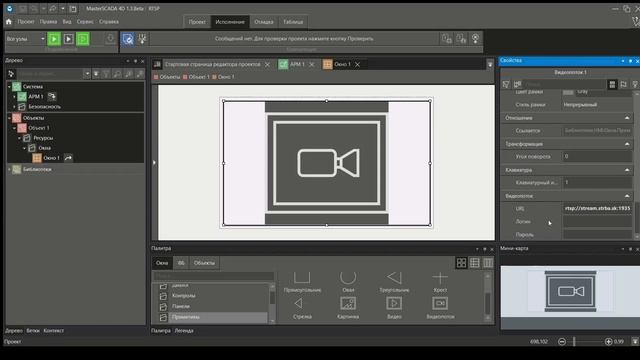Screen dimensions: 640x360
Task: Click the third green play button
Action: 83,39
